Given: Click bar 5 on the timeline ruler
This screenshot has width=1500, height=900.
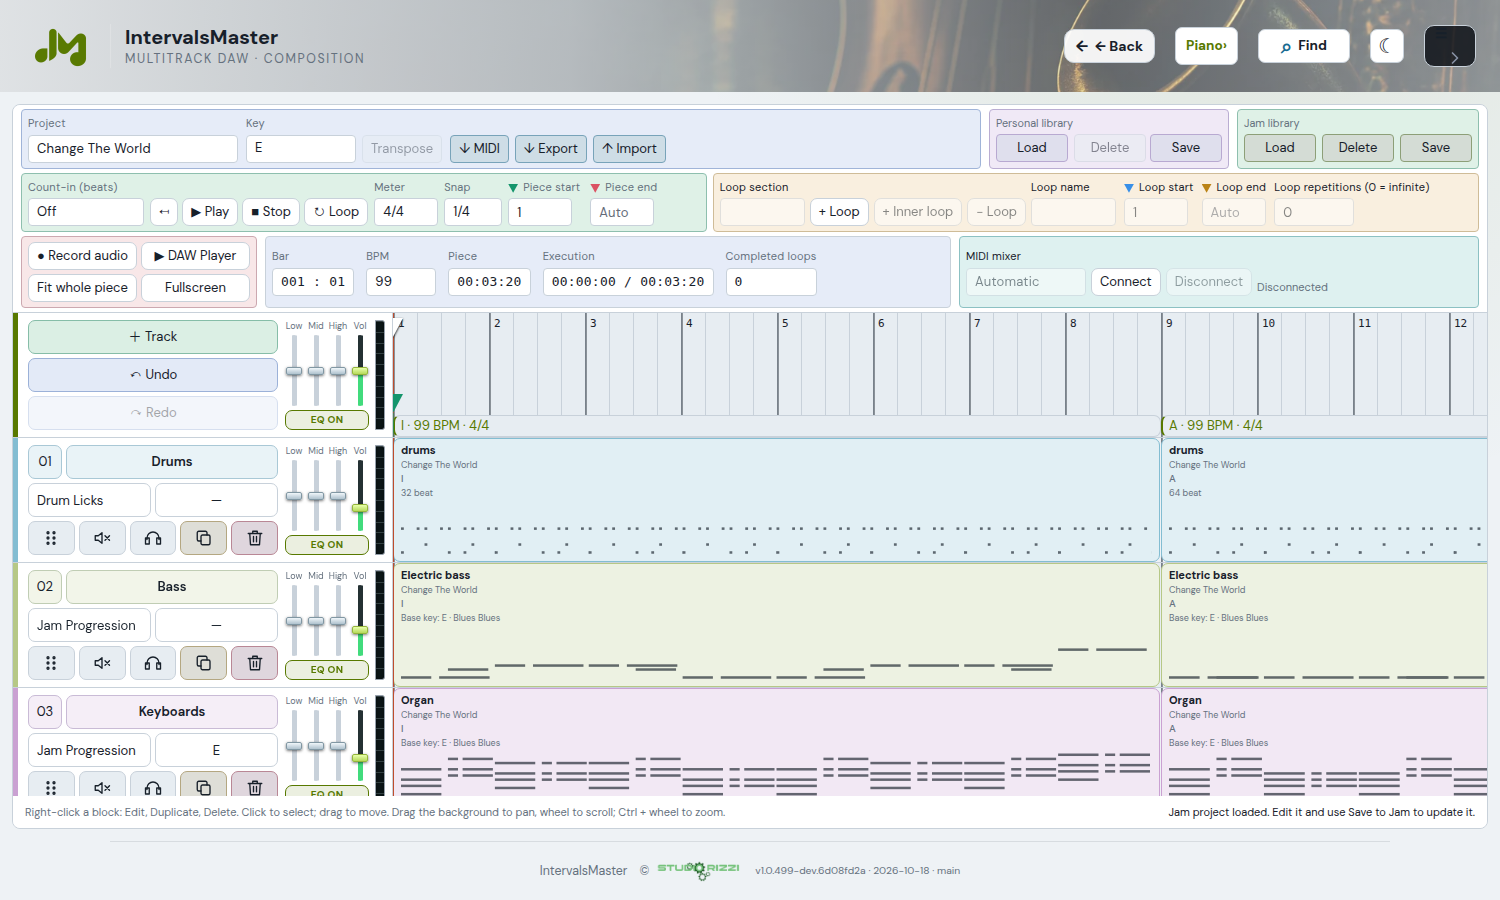Looking at the screenshot, I should pyautogui.click(x=785, y=323).
